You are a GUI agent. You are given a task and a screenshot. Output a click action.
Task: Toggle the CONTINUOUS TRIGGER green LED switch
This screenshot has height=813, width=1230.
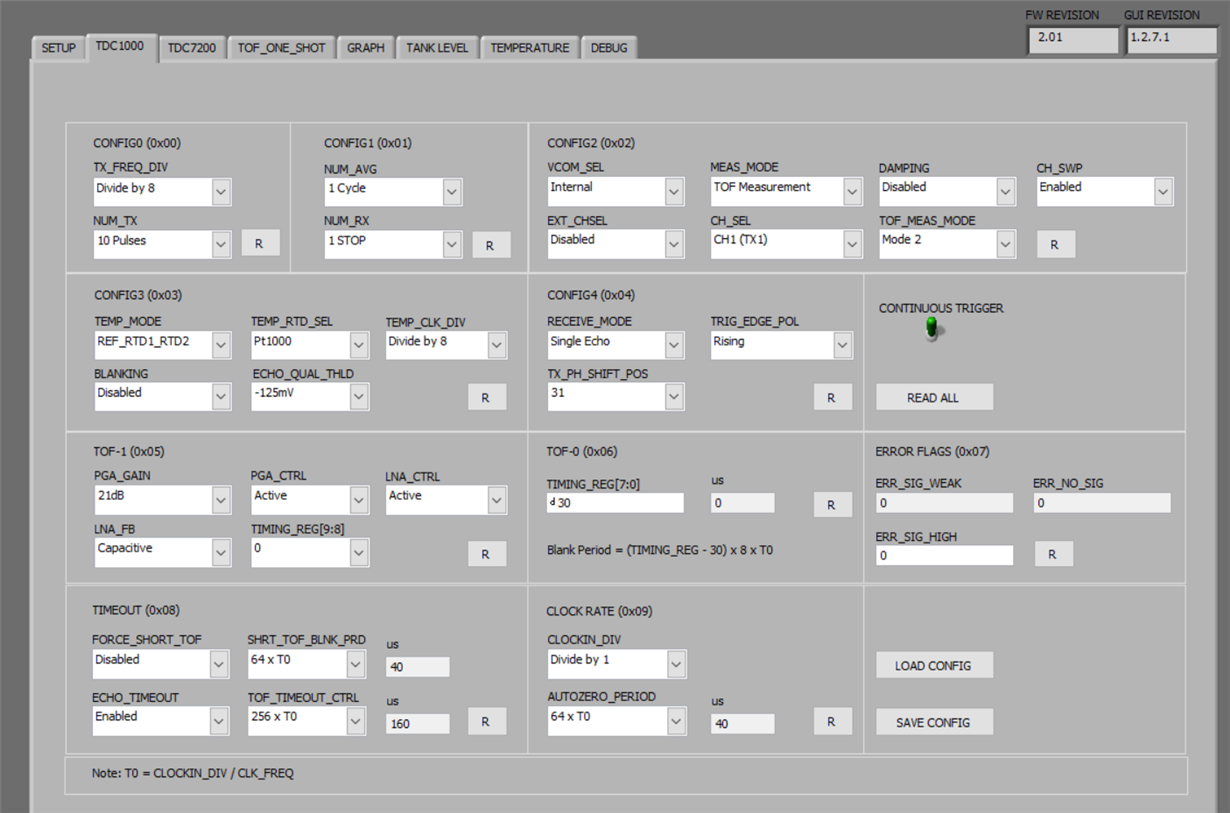coord(932,328)
